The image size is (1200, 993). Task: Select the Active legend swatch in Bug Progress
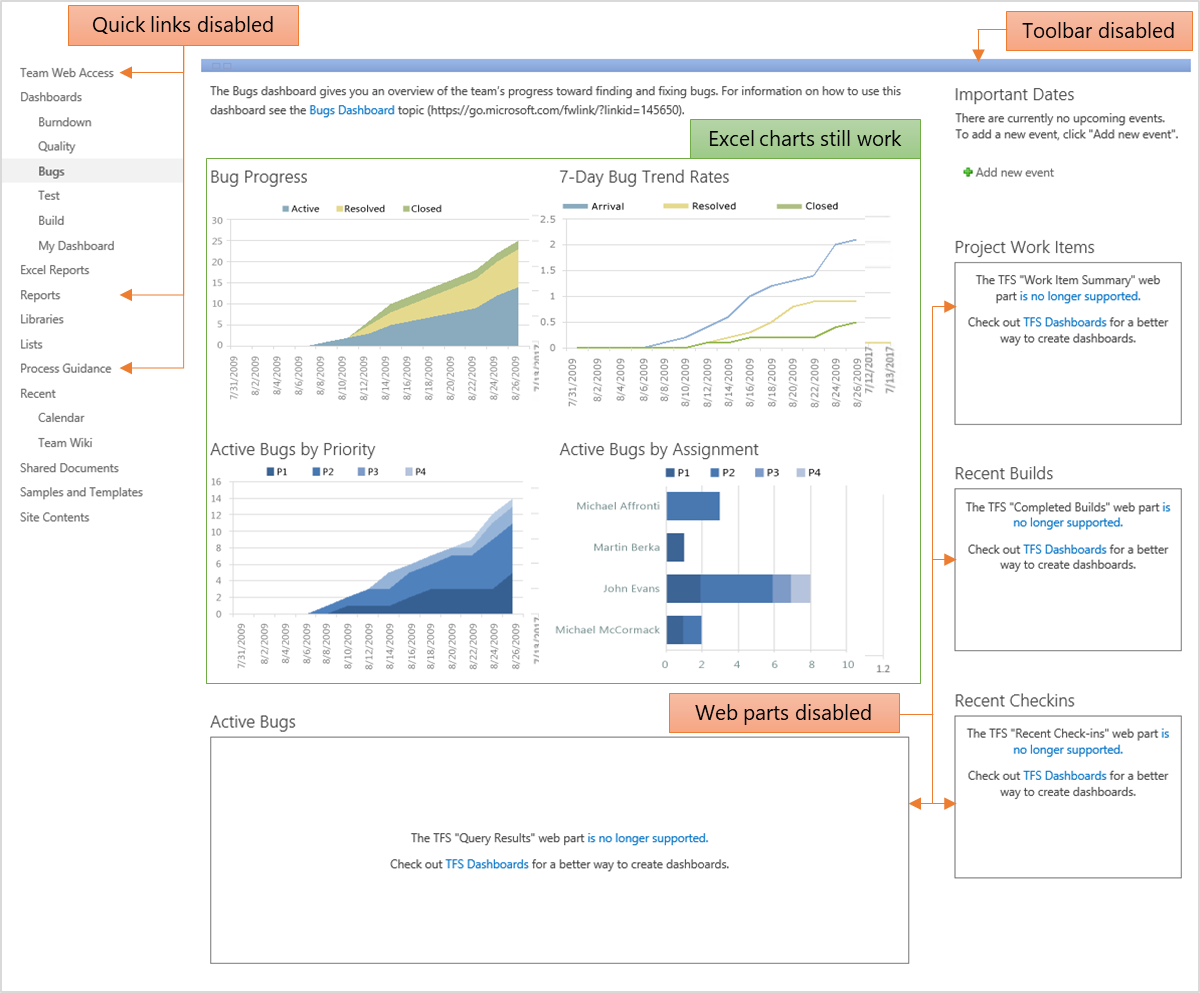(x=285, y=208)
